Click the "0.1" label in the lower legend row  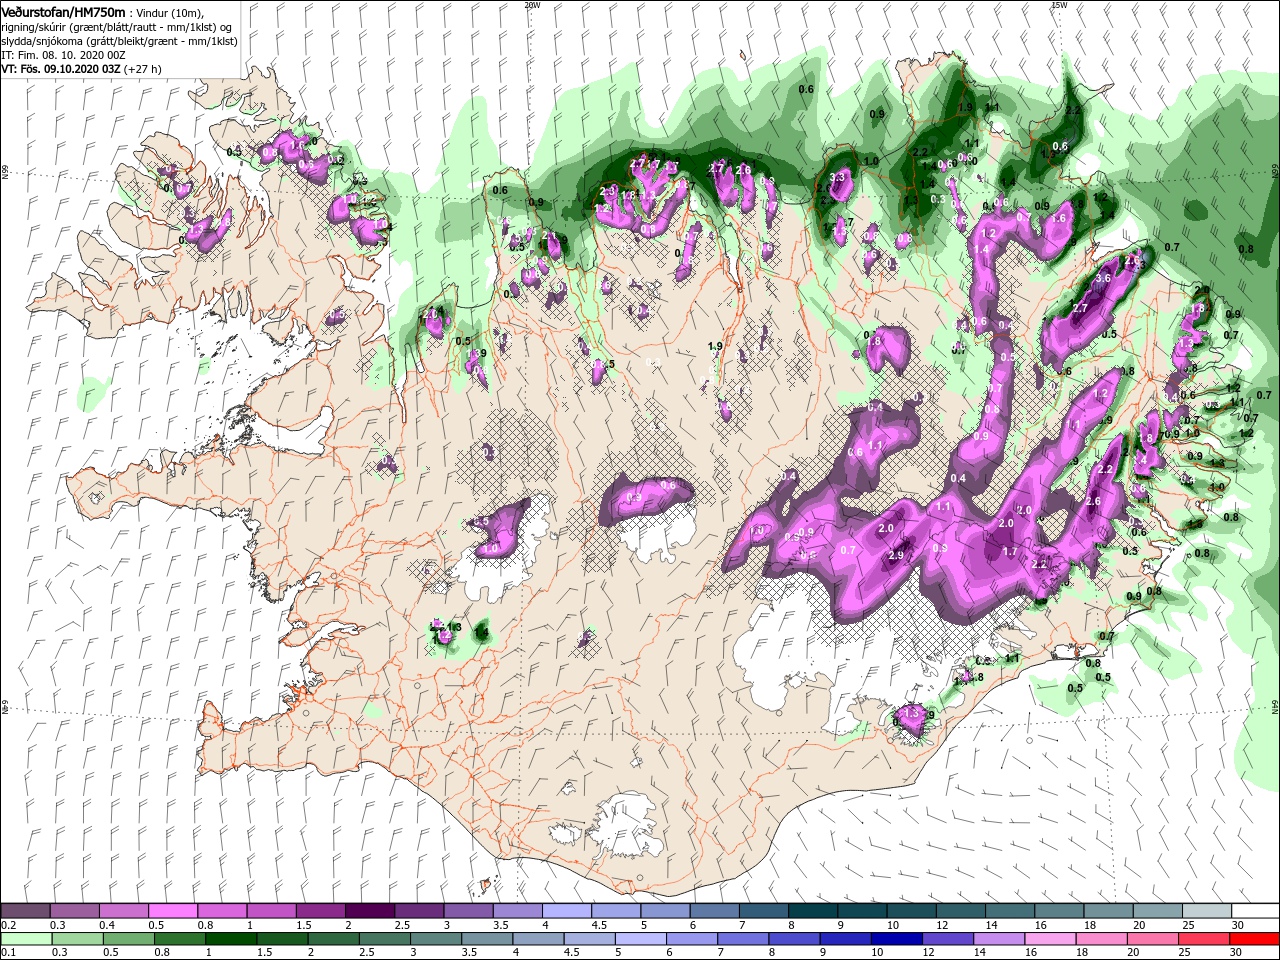[x=9, y=953]
